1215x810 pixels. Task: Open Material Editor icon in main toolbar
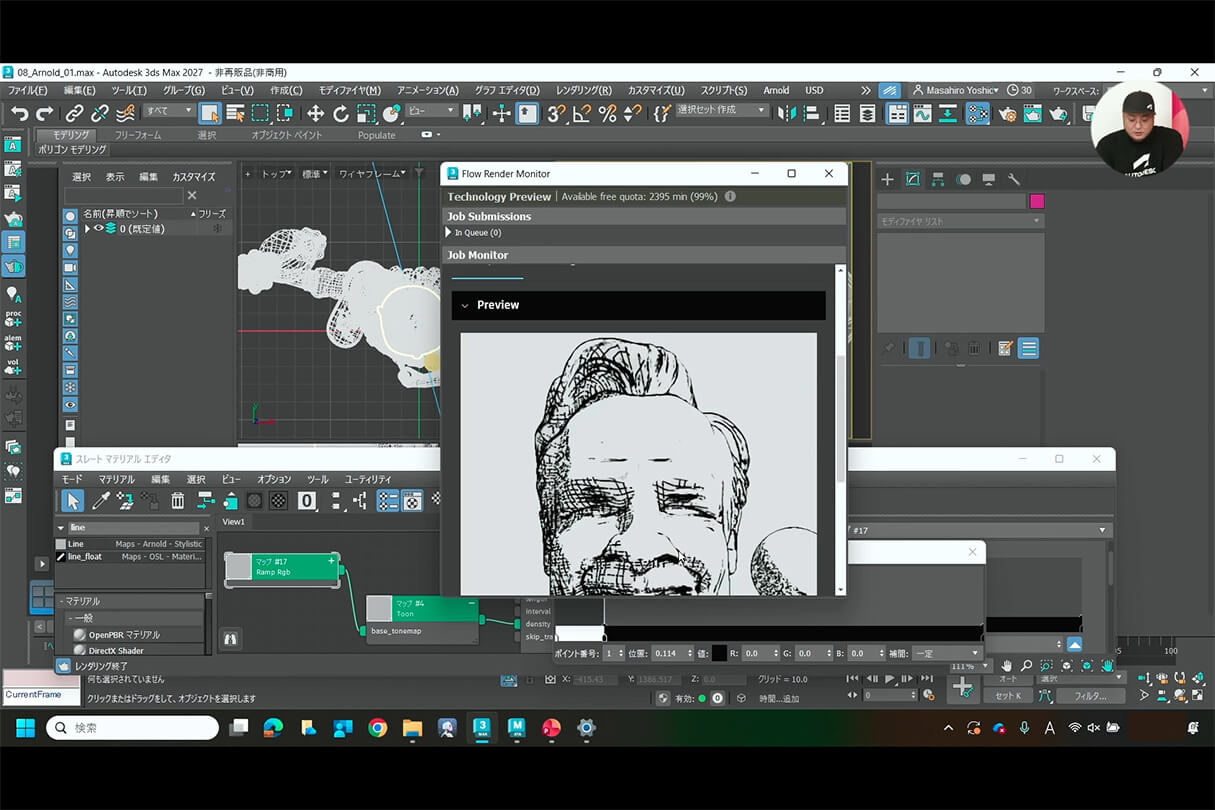977,113
